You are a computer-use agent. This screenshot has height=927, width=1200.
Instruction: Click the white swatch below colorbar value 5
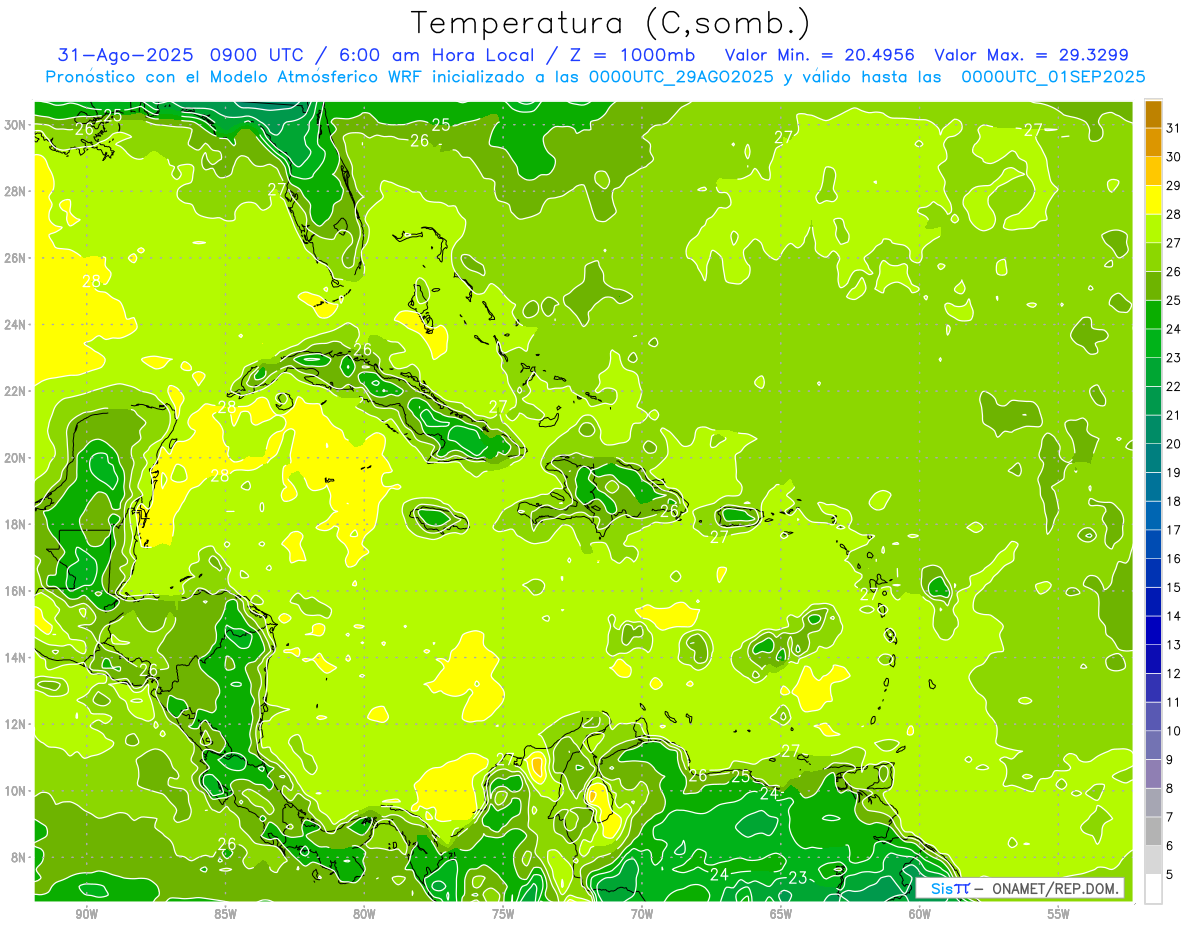(x=1153, y=888)
